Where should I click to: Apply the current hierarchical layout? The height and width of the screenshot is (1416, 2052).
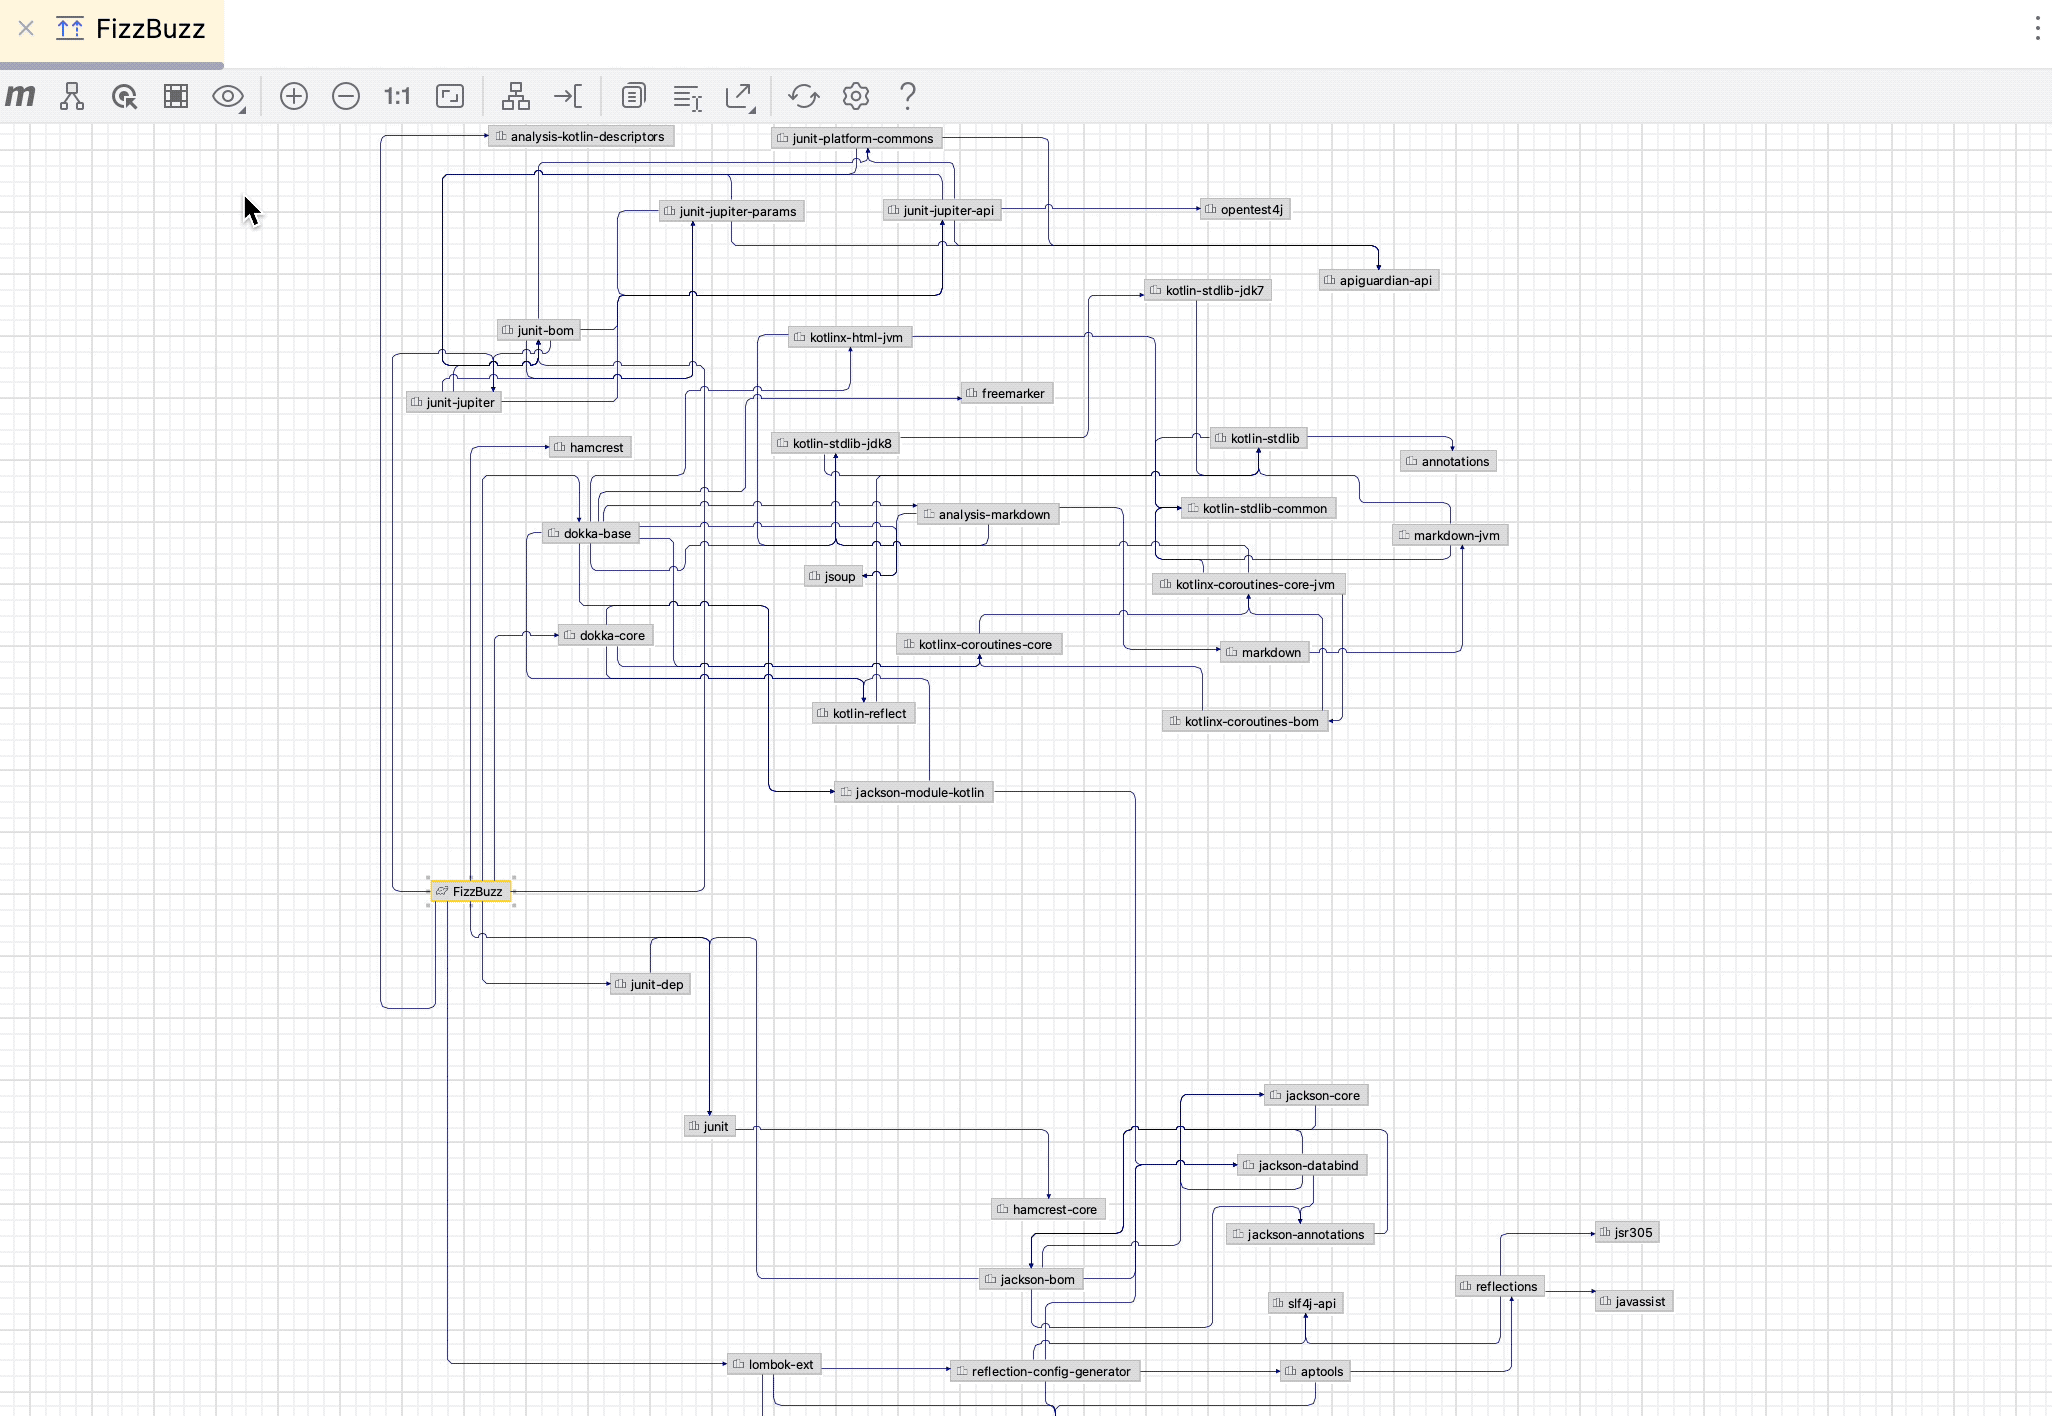(x=516, y=96)
